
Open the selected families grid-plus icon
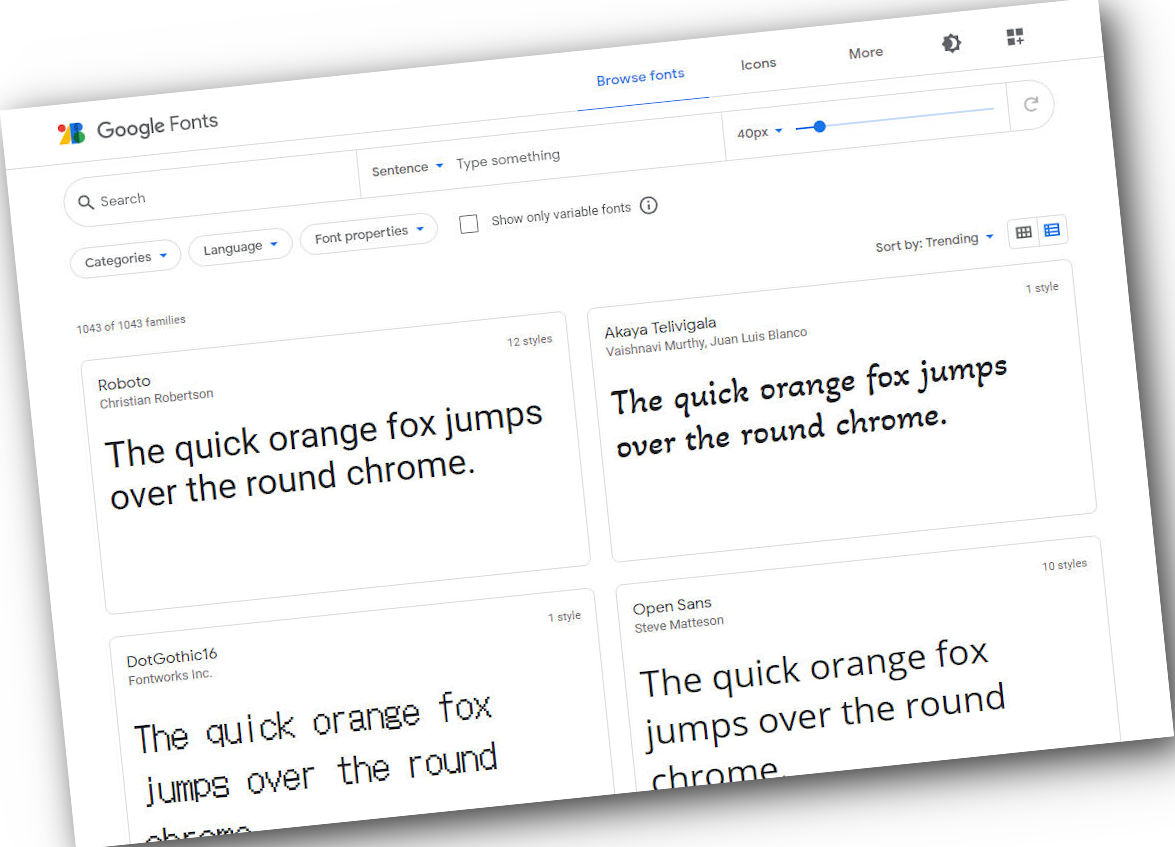coord(1015,37)
